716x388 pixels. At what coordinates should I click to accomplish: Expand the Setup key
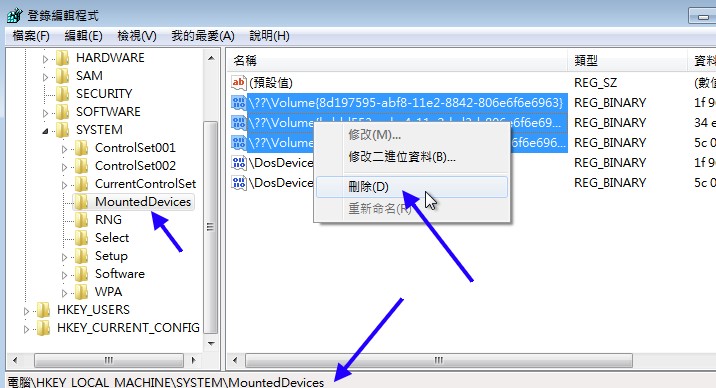[x=64, y=257]
